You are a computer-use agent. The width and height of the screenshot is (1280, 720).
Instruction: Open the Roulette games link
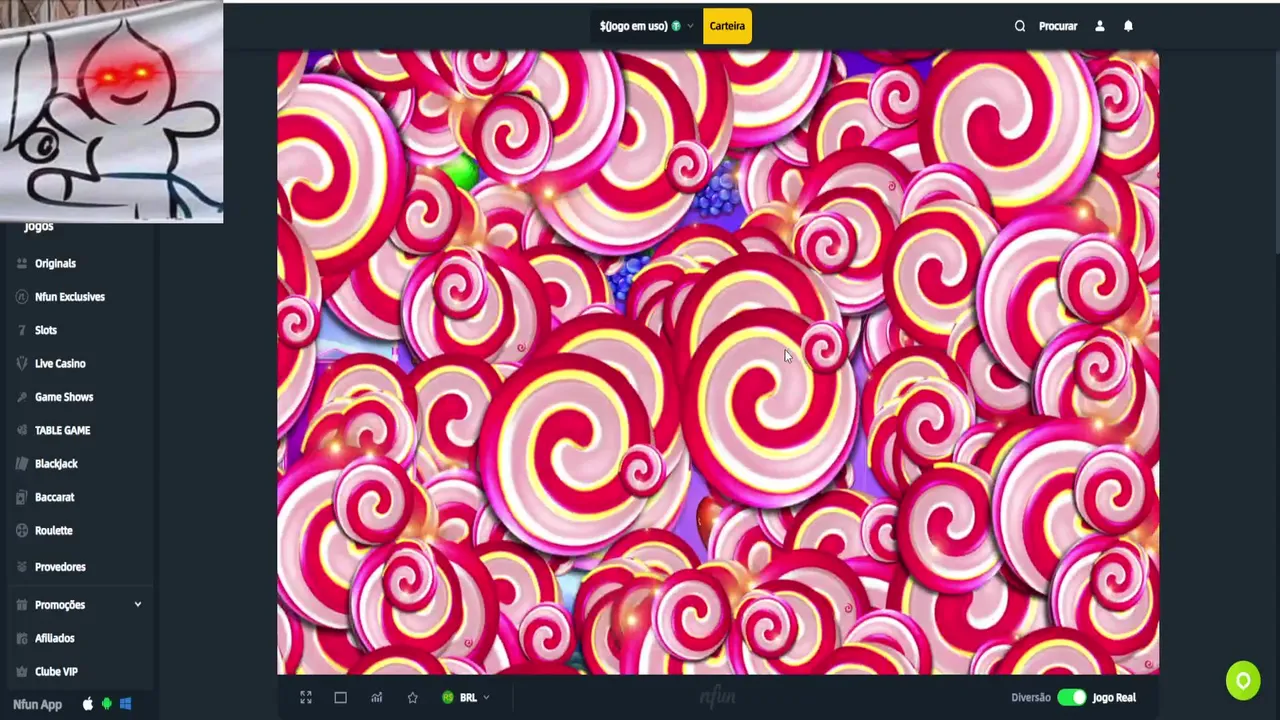click(x=54, y=531)
